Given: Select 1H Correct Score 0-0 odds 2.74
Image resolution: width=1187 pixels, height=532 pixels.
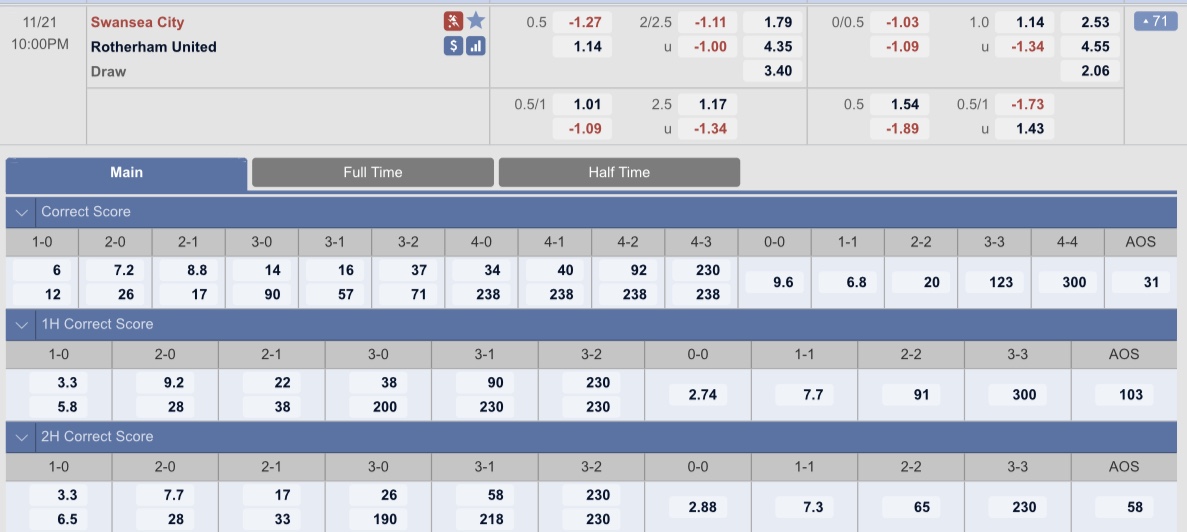Looking at the screenshot, I should click(x=697, y=394).
